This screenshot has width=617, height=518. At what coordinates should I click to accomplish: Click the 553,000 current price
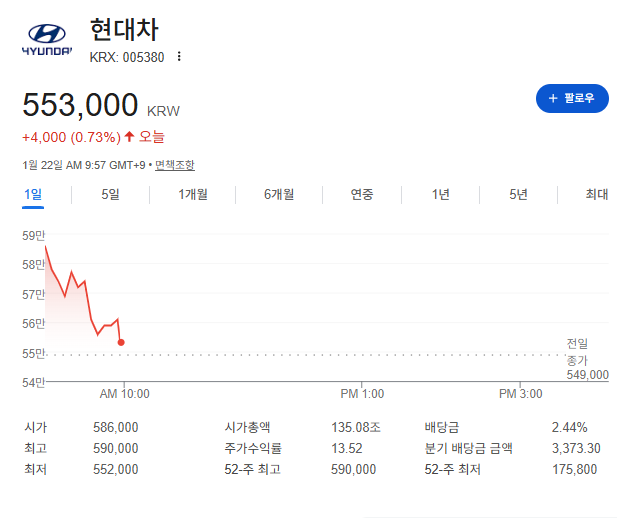tap(80, 105)
